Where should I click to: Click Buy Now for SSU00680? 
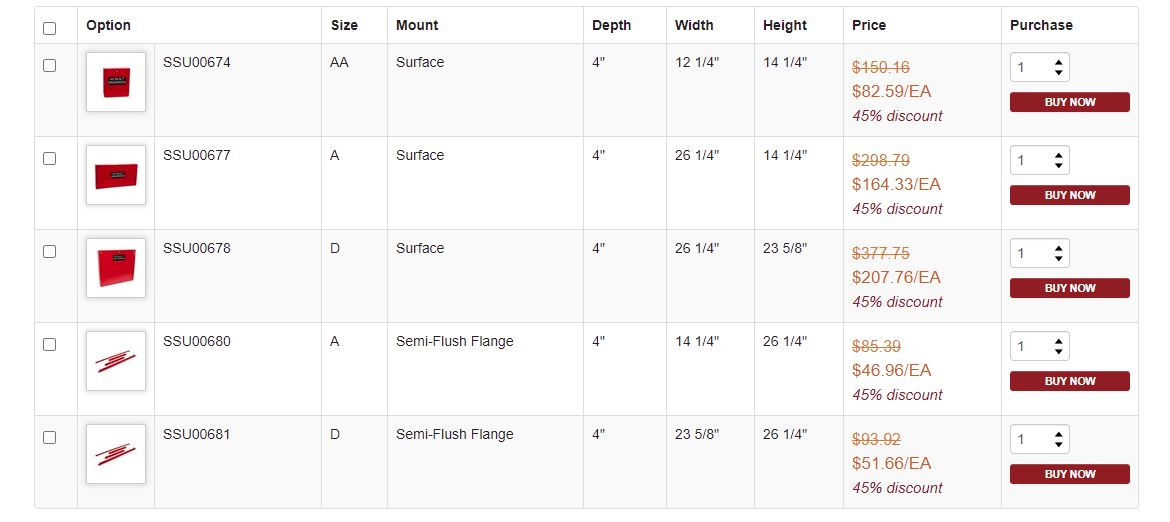point(1069,381)
